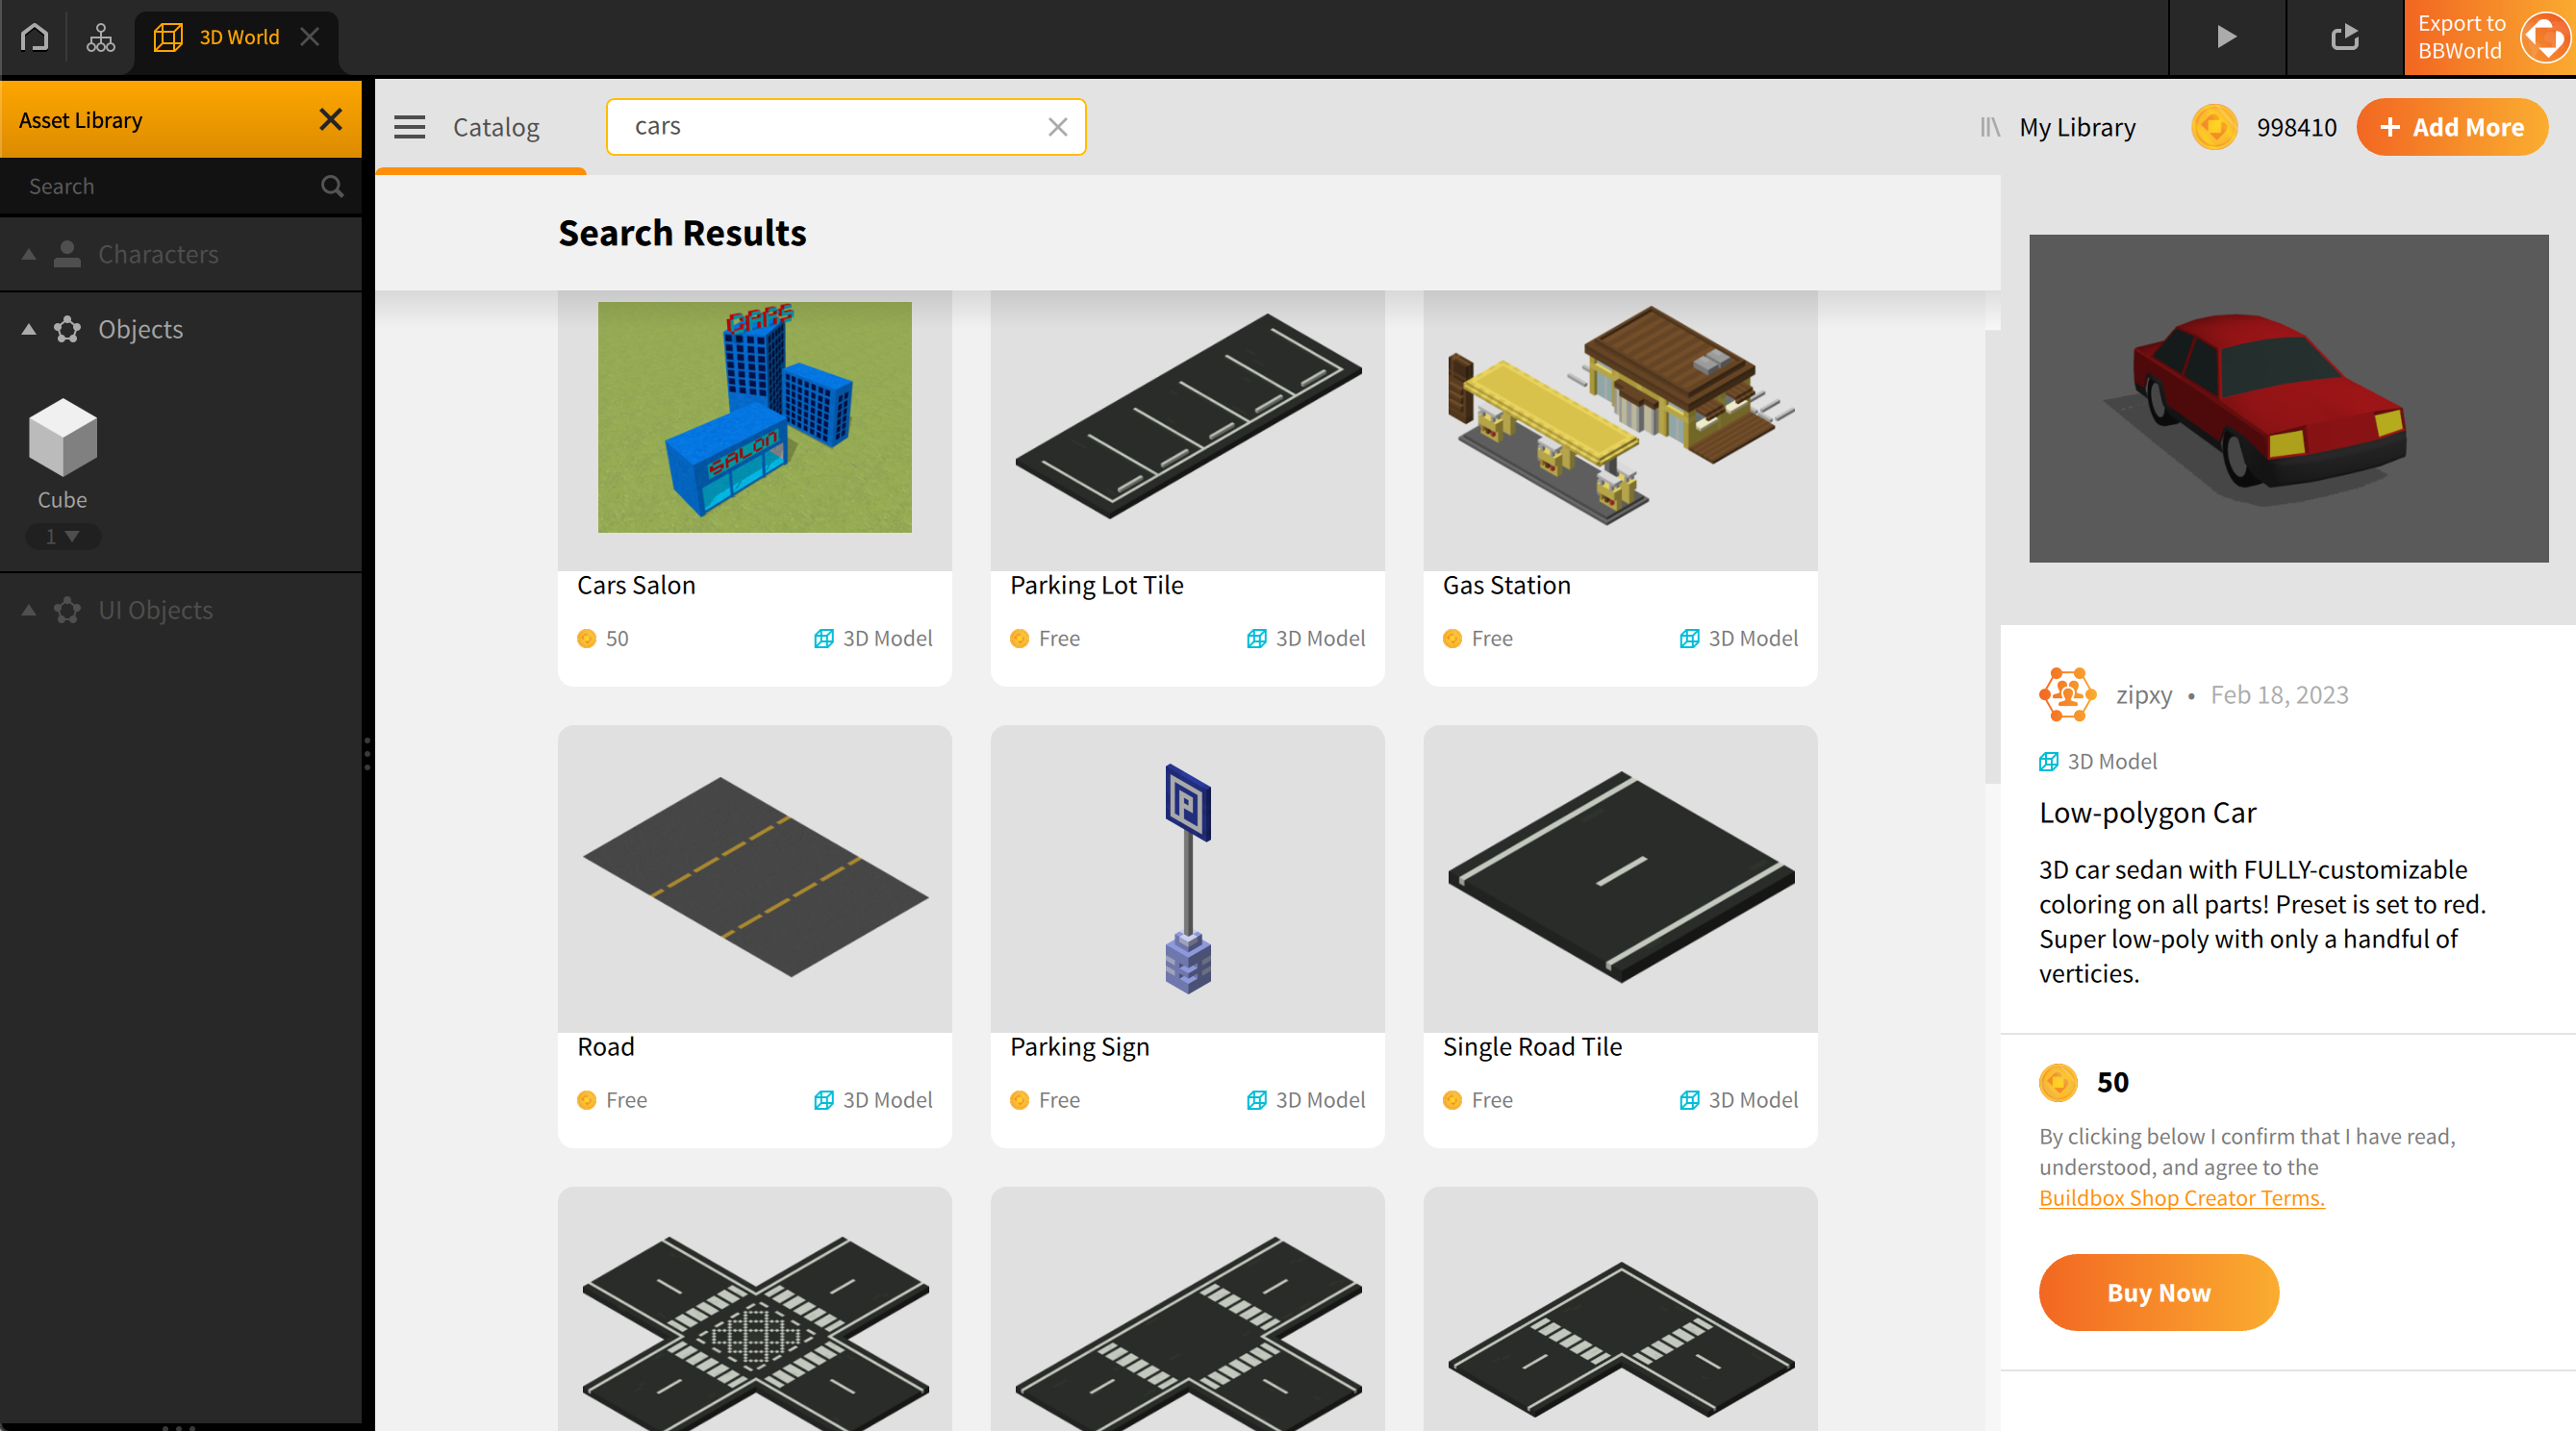Click the Feb 18, 2023 date text
Image resolution: width=2576 pixels, height=1431 pixels.
[2279, 694]
